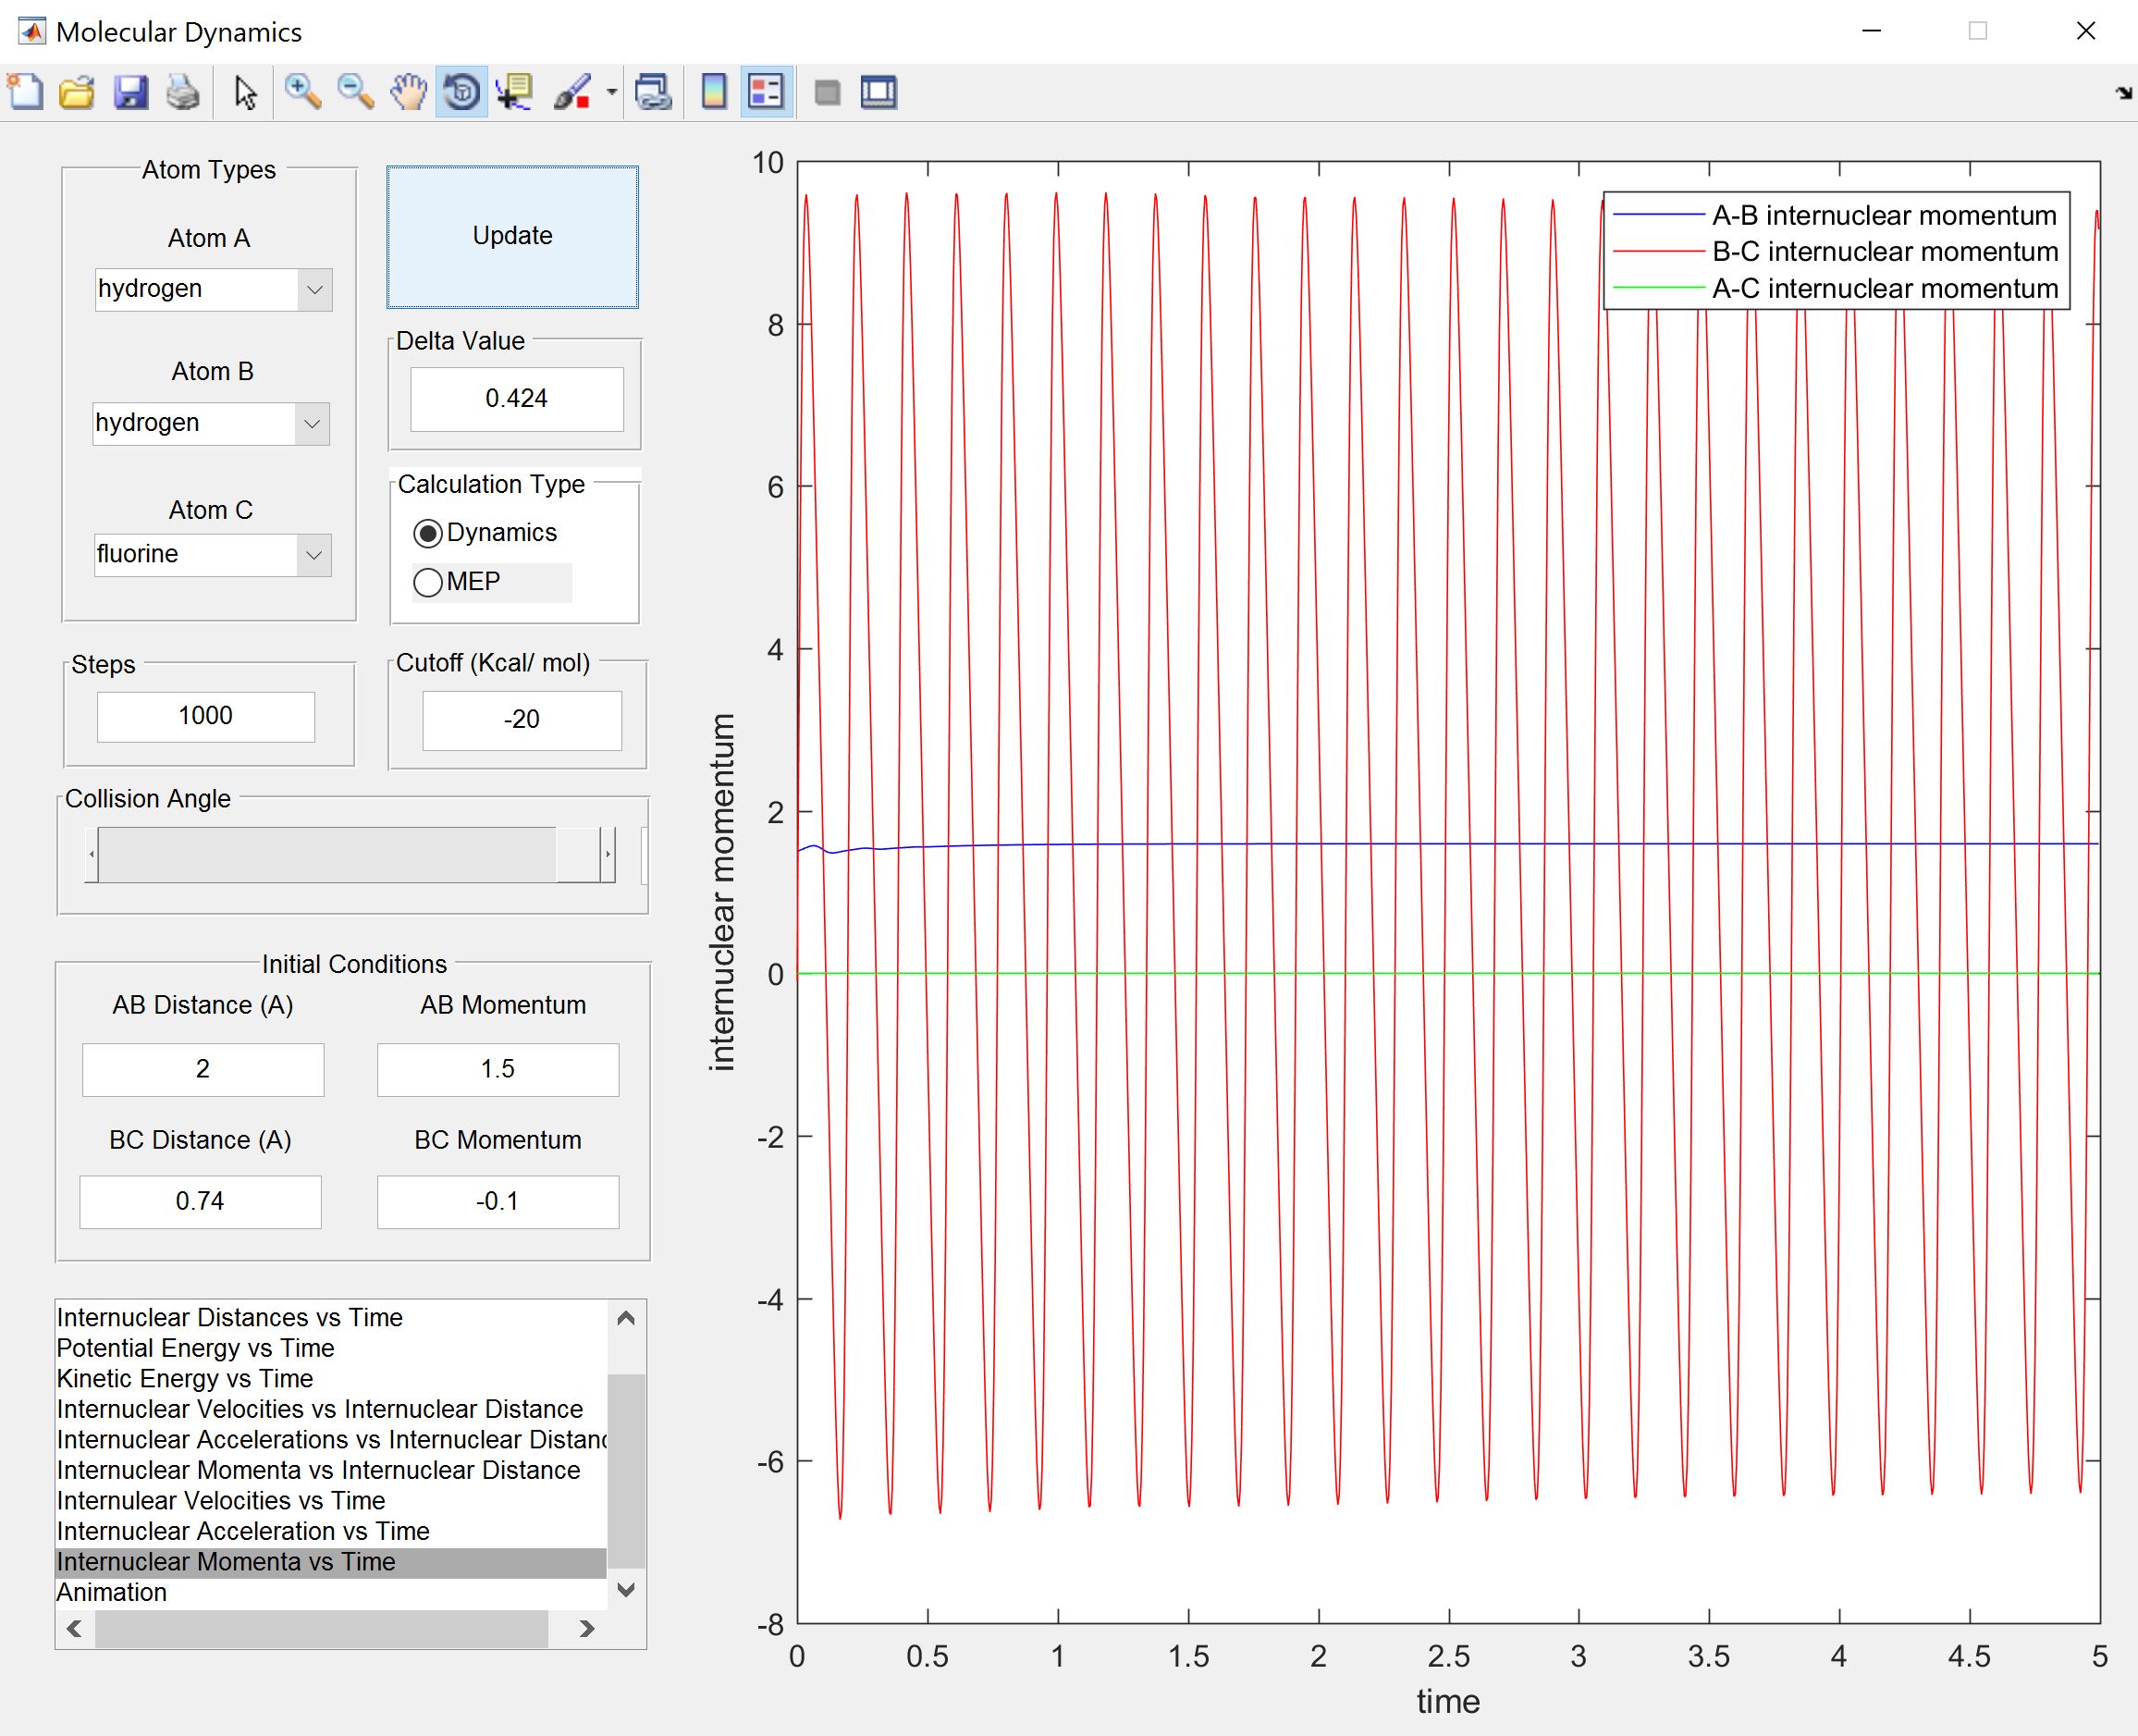The width and height of the screenshot is (2138, 1736).
Task: Select Kinetic Energy vs Time plot
Action: coord(185,1379)
